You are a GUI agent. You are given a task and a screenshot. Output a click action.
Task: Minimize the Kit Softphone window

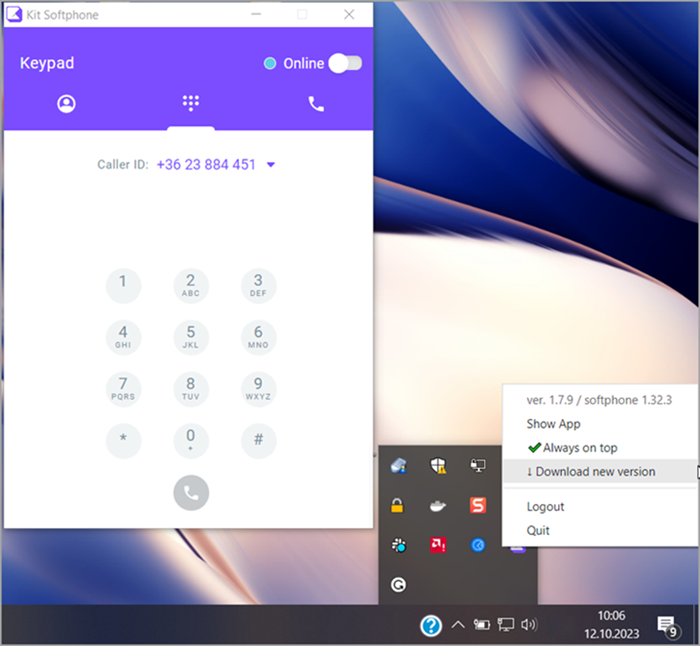point(256,14)
